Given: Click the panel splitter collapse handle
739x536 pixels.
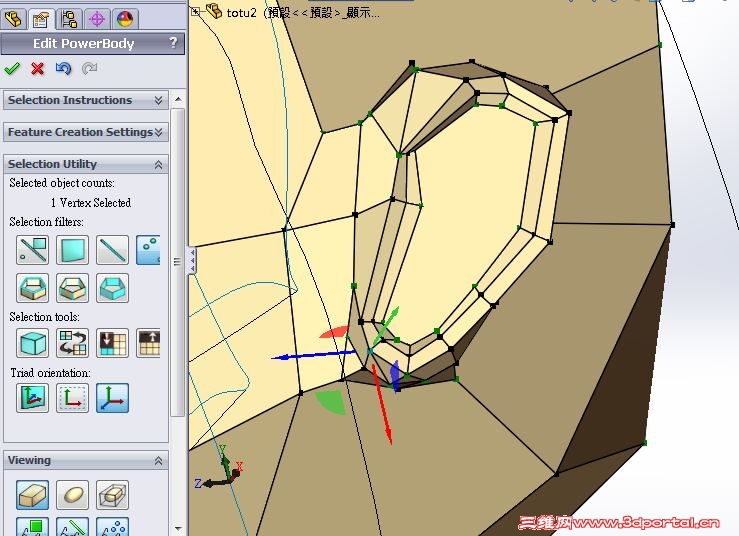Looking at the screenshot, I should coord(192,260).
